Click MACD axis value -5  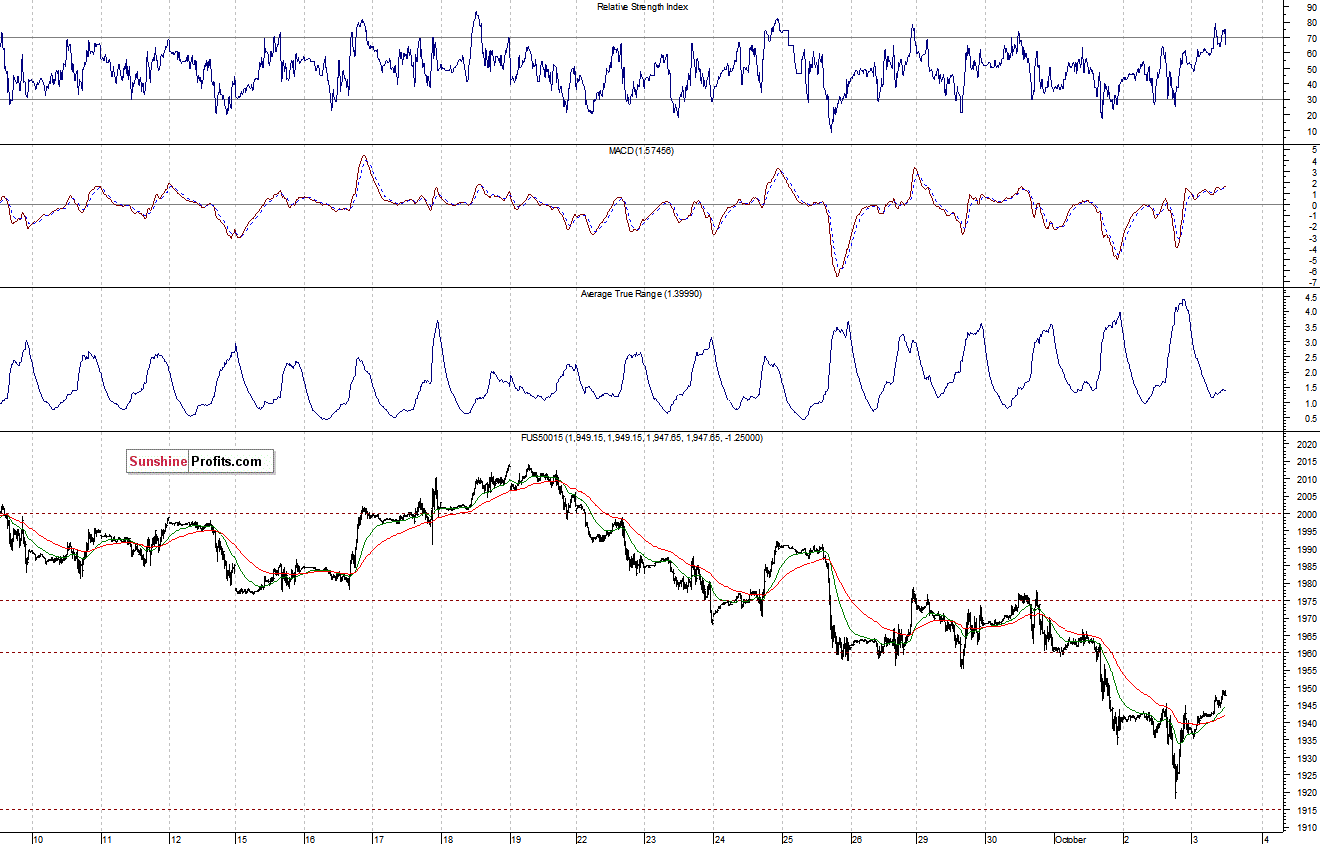pyautogui.click(x=1311, y=260)
